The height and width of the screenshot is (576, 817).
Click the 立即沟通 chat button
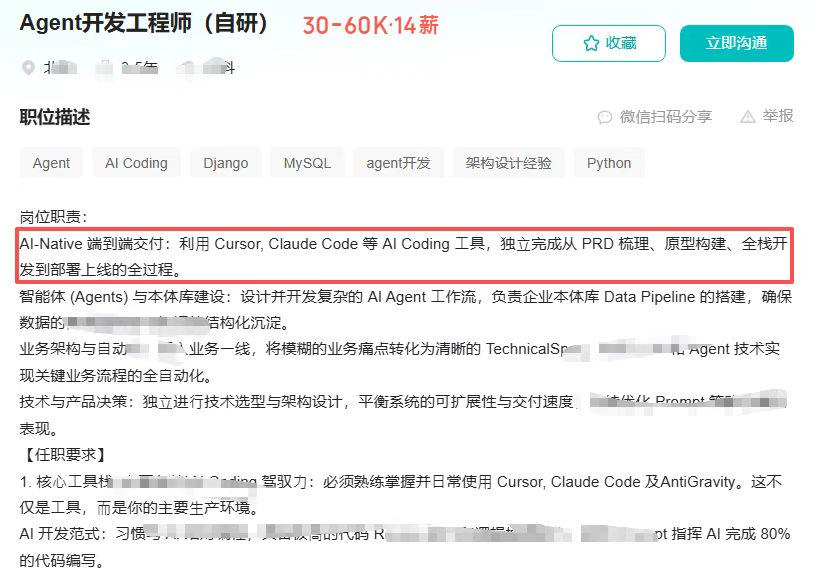(737, 43)
